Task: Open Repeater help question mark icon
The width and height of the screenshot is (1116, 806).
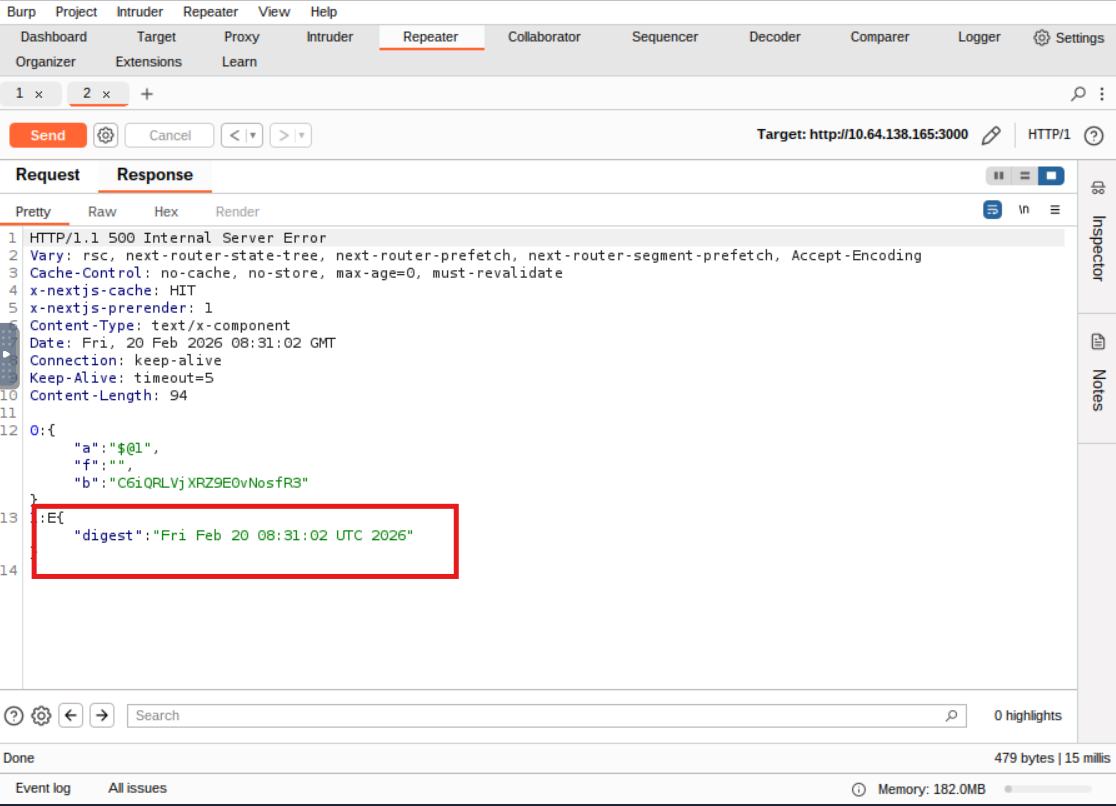Action: (1093, 135)
